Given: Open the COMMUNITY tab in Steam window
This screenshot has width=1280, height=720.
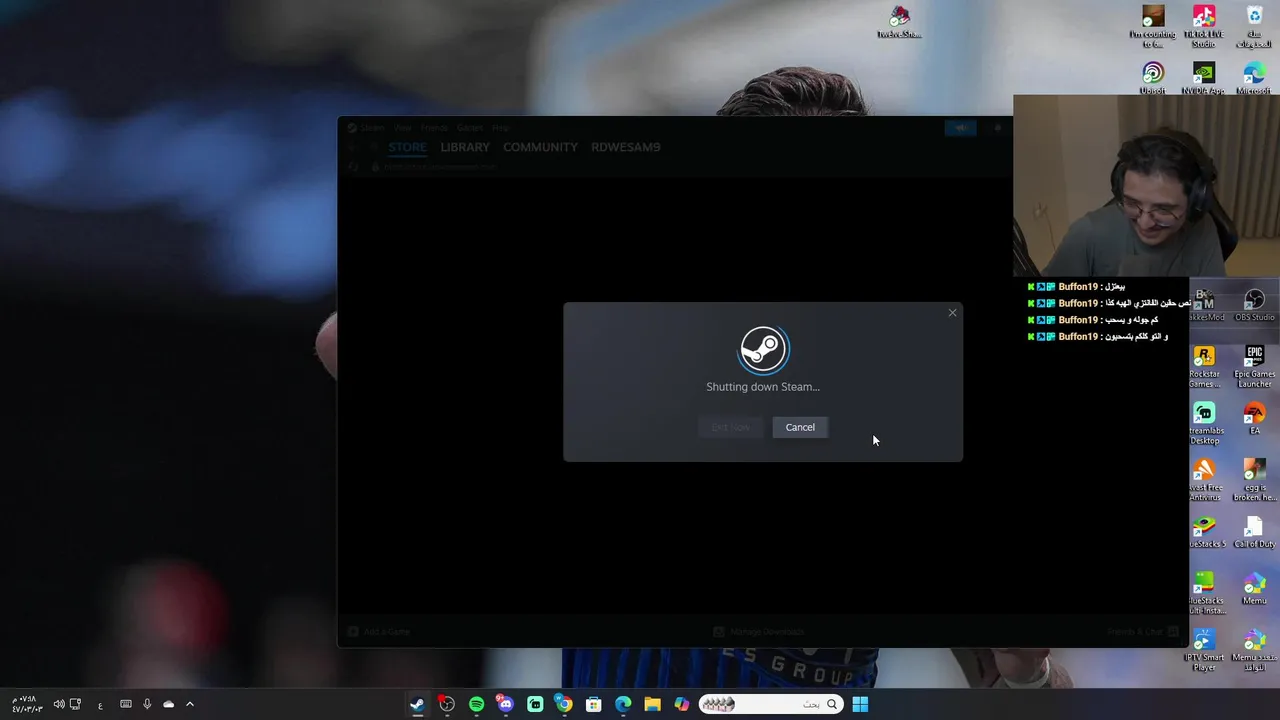Looking at the screenshot, I should [540, 147].
